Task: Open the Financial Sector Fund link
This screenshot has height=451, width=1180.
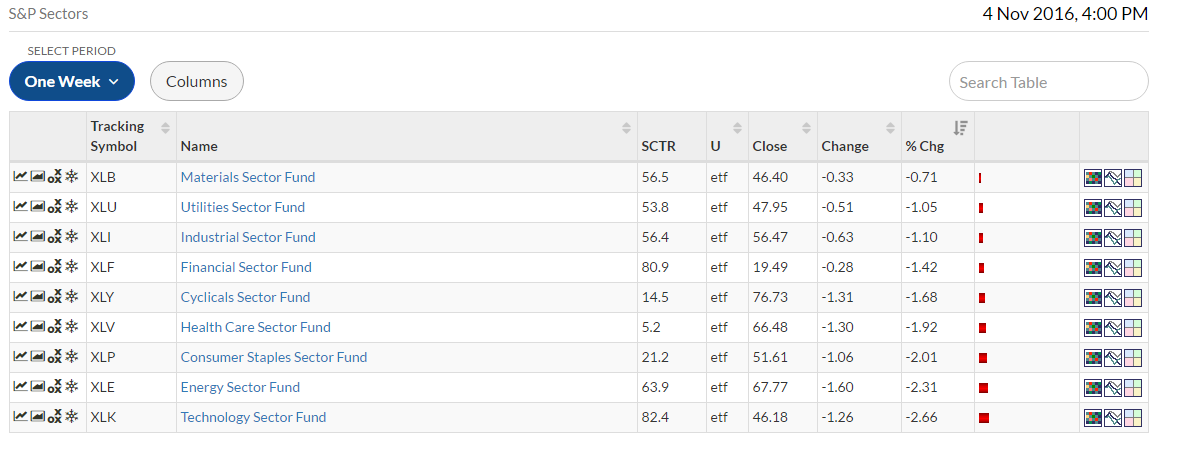Action: coord(246,267)
